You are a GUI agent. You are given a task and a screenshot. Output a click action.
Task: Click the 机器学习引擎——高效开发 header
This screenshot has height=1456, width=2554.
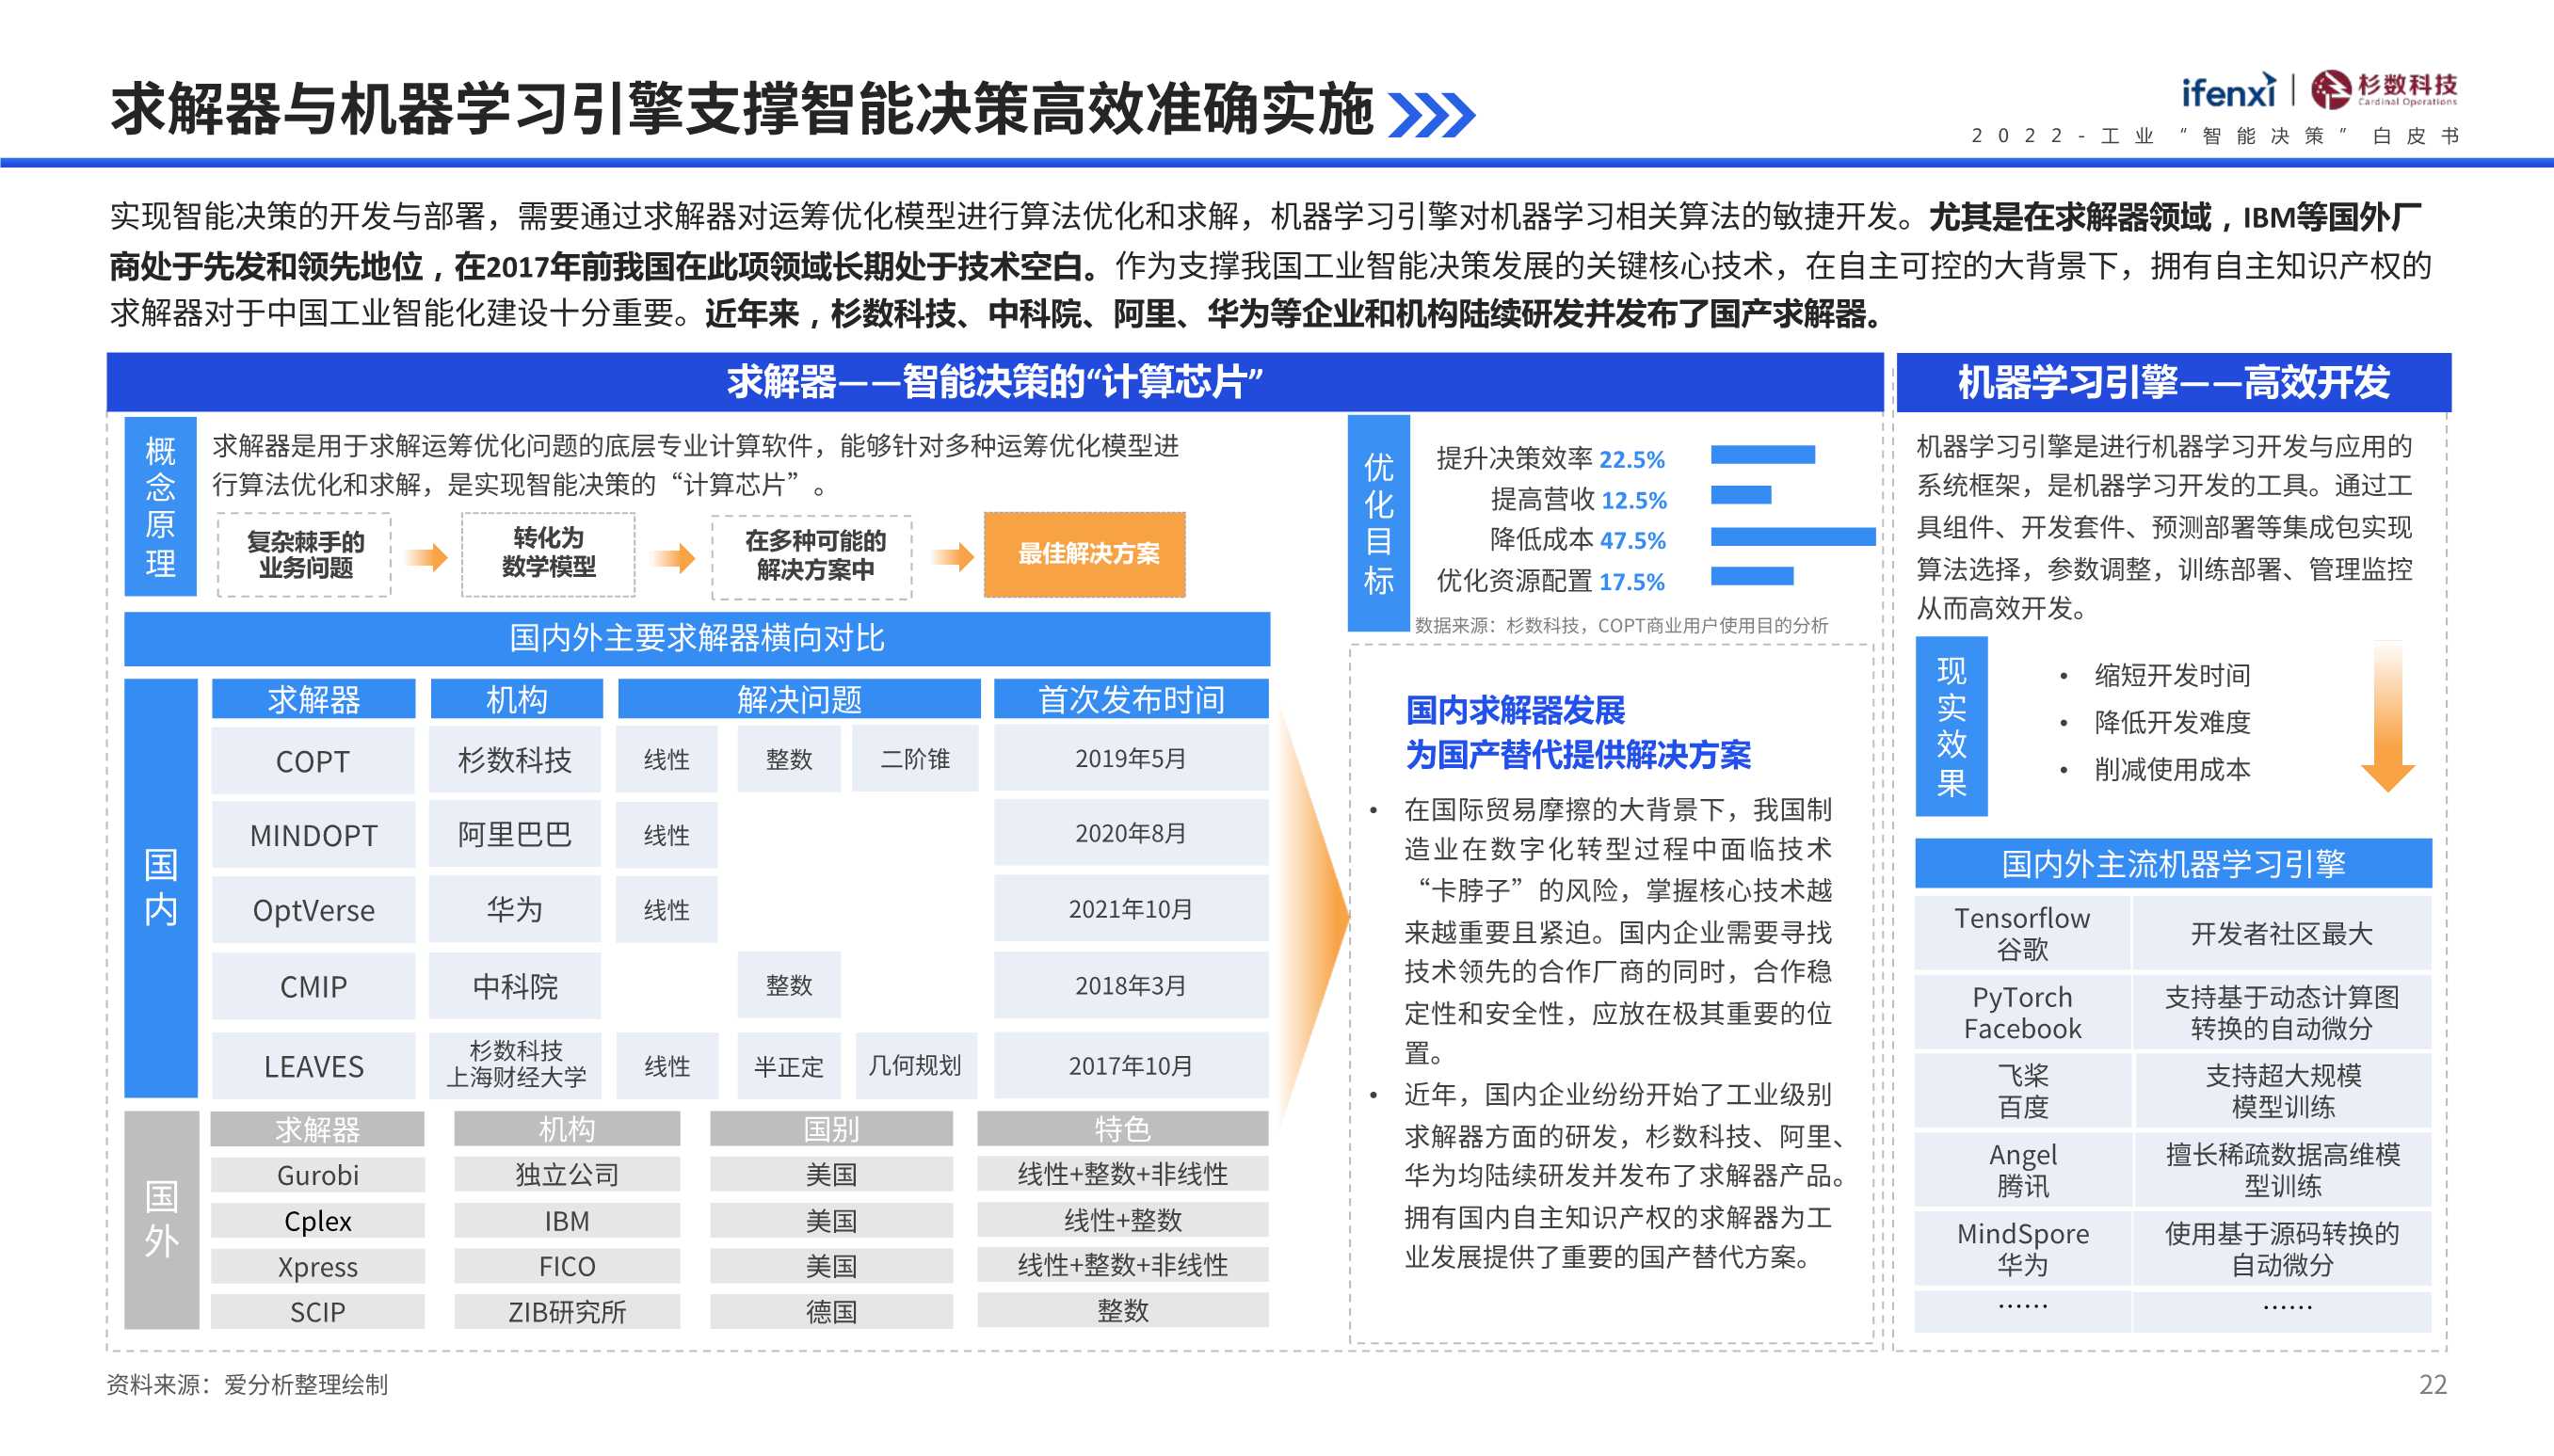[x=2173, y=382]
